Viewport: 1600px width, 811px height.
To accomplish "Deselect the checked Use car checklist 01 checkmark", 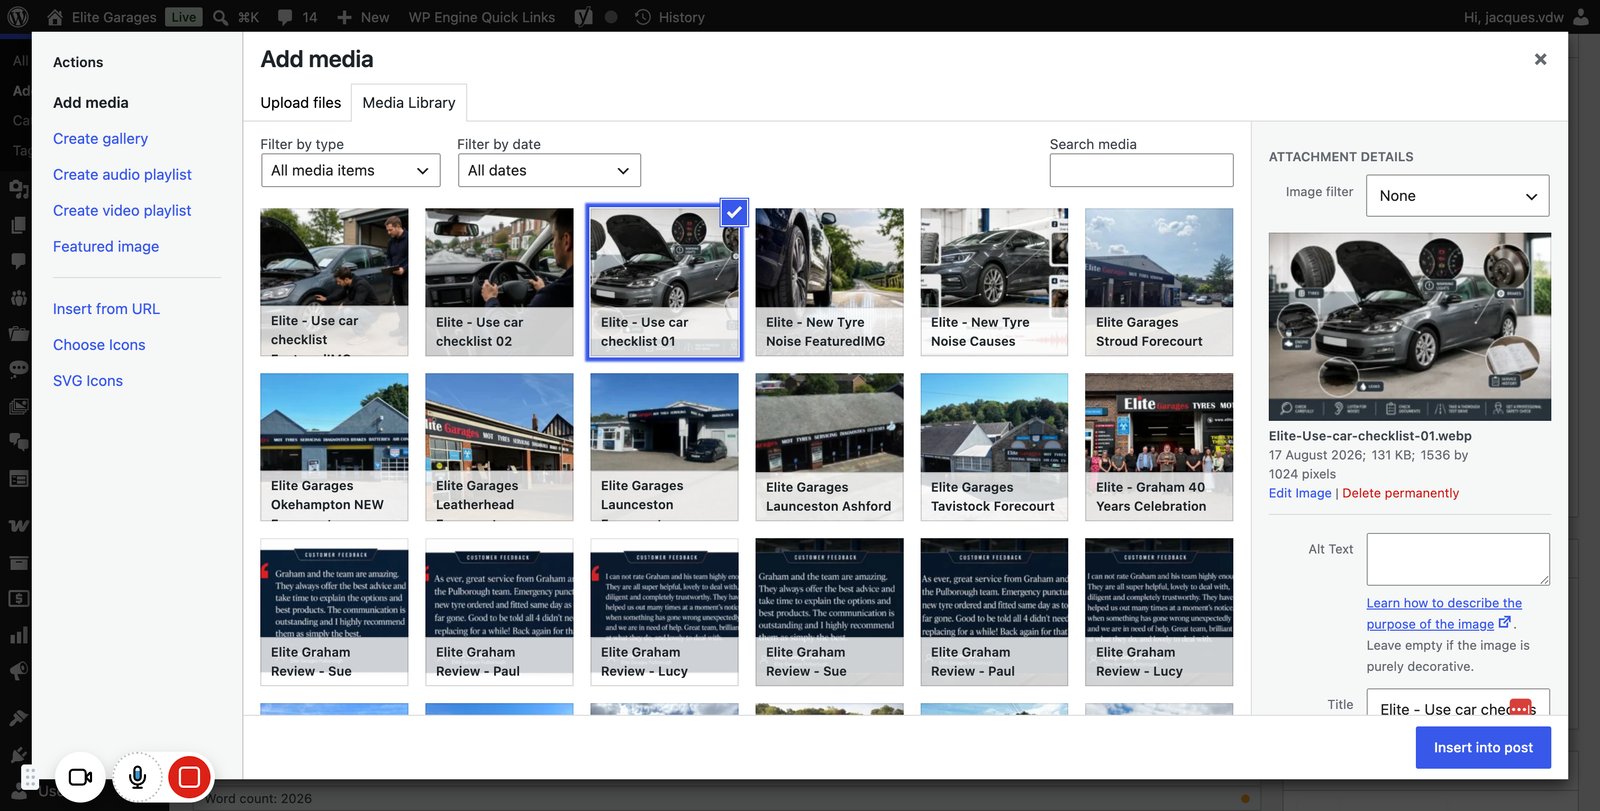I will 734,212.
